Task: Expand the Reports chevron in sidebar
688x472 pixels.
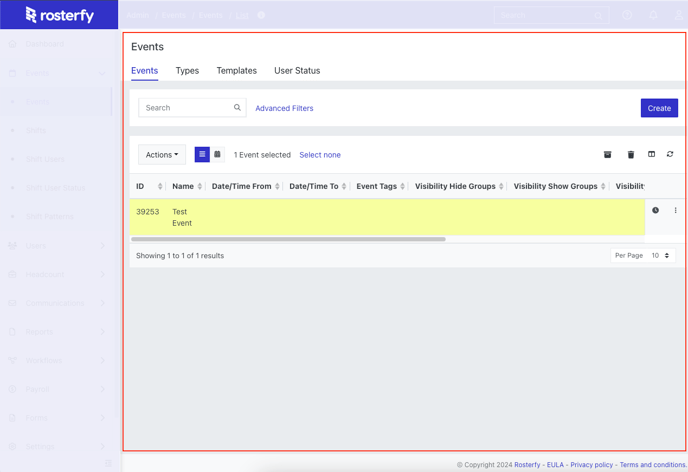Action: (103, 332)
